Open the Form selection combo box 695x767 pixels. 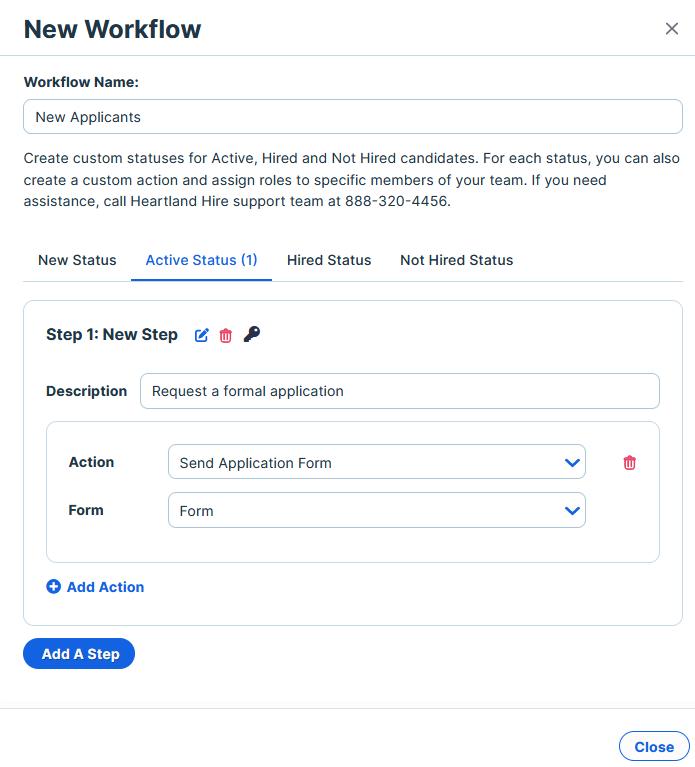377,510
